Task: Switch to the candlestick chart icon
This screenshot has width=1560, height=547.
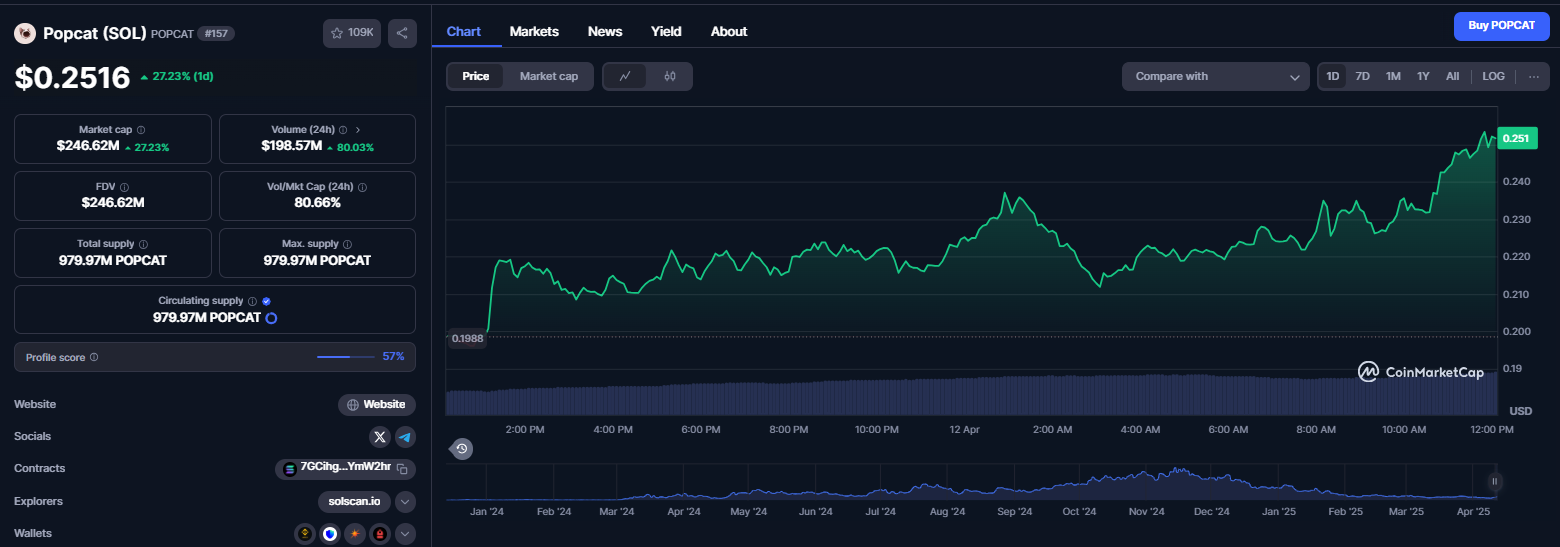Action: [670, 76]
